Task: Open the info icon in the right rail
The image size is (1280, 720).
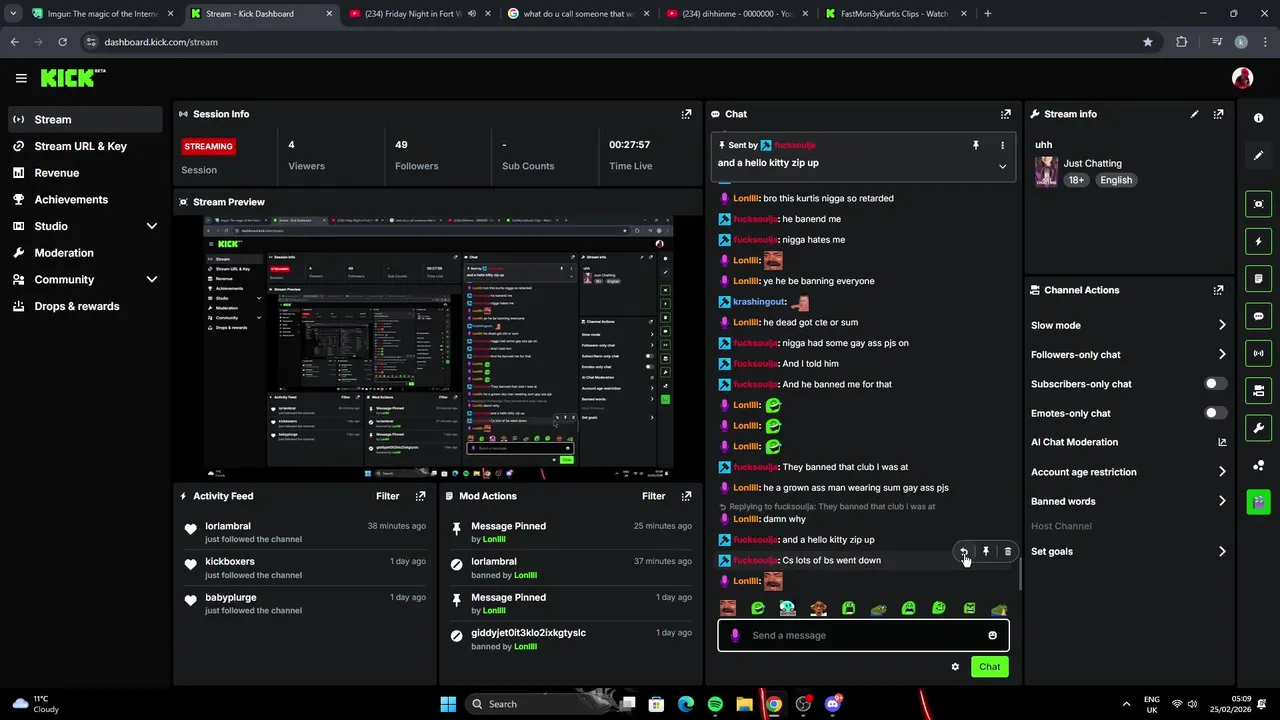Action: 1258,118
